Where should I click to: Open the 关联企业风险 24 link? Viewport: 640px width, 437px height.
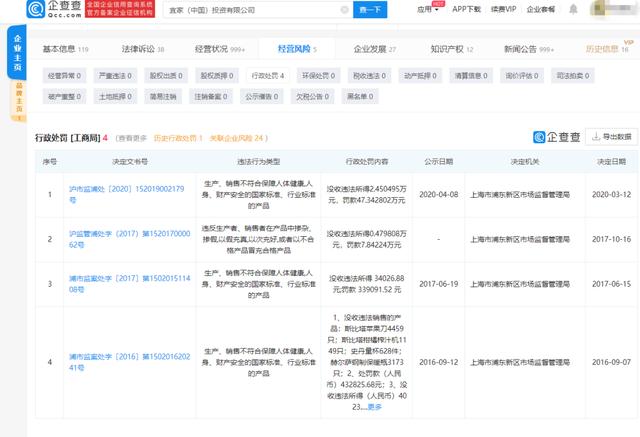pyautogui.click(x=236, y=138)
